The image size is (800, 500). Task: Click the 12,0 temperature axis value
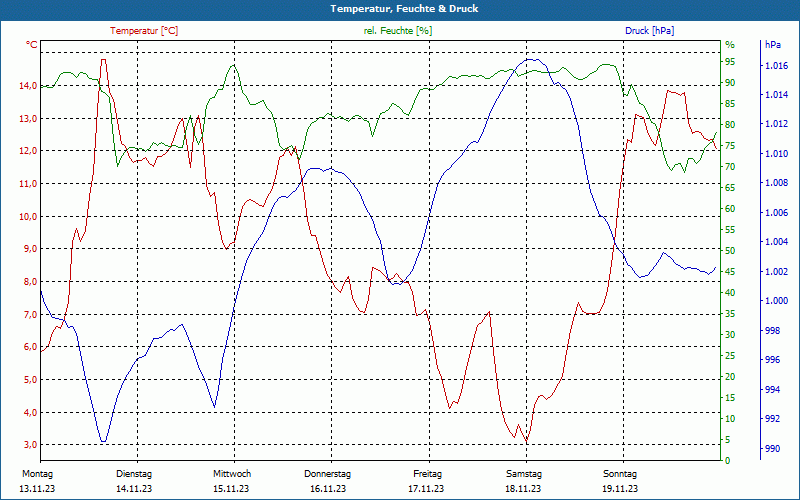(28, 151)
